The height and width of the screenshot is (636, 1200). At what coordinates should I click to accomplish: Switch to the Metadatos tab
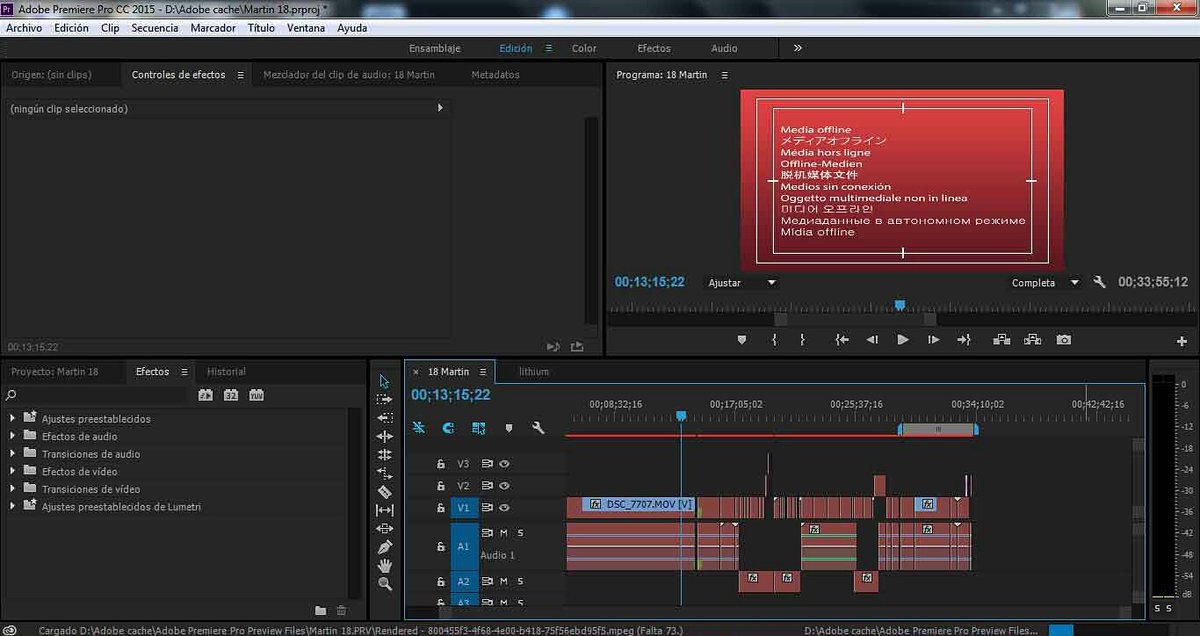pyautogui.click(x=495, y=74)
